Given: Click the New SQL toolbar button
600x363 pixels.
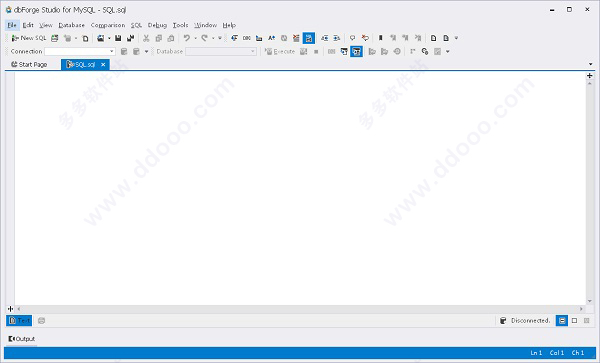Looking at the screenshot, I should click(x=29, y=38).
